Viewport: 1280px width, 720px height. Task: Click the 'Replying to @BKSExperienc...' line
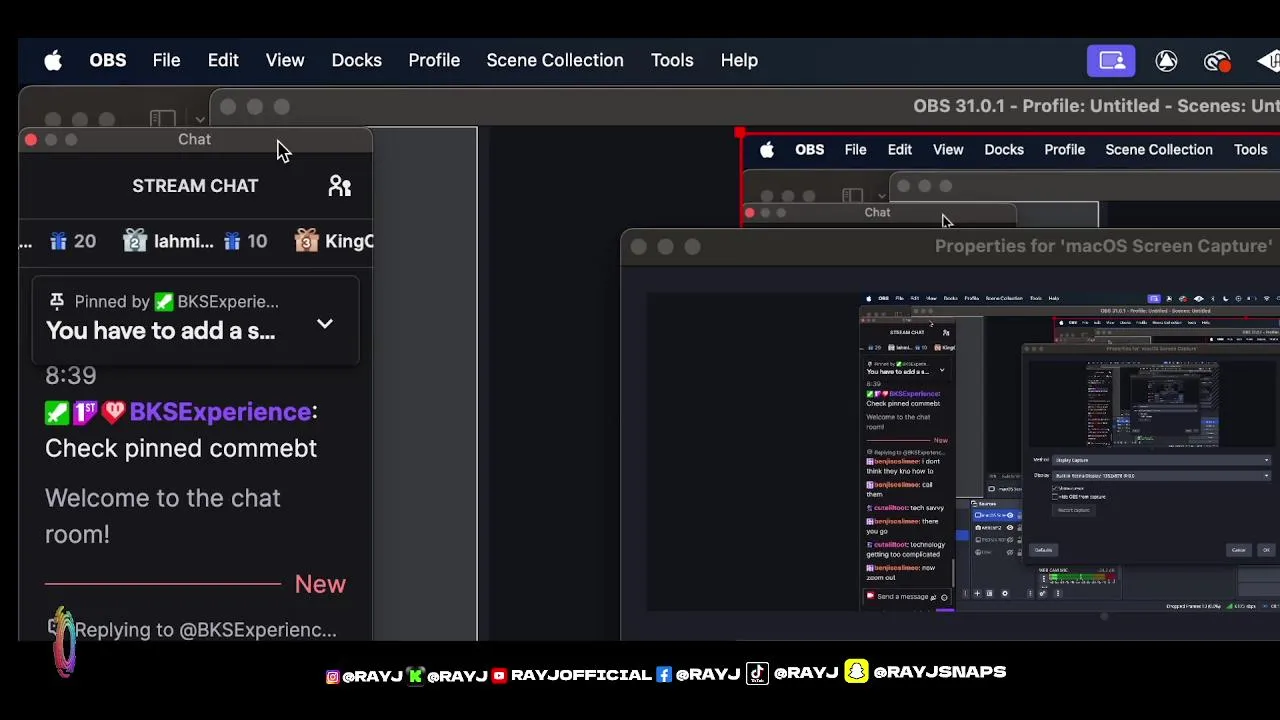point(206,630)
